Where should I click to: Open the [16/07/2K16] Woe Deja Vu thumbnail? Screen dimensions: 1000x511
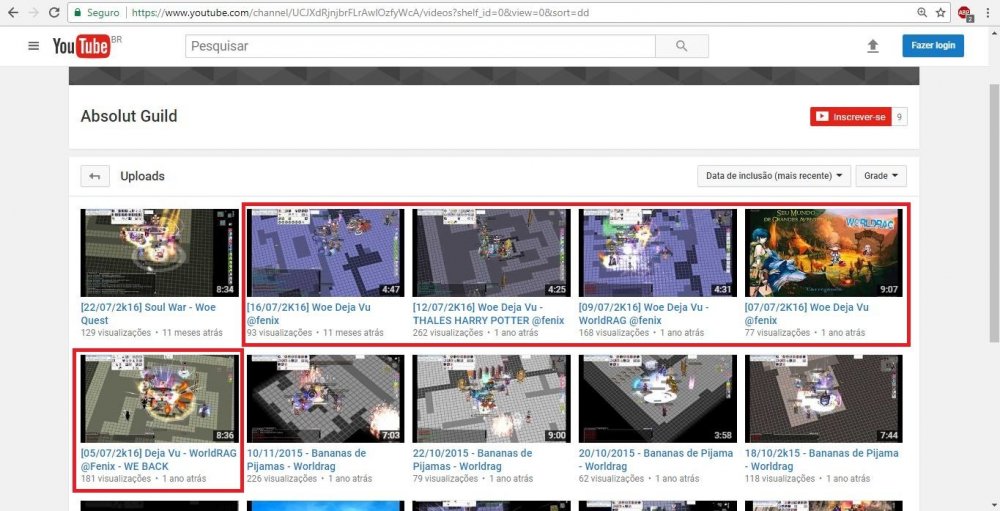pos(325,253)
